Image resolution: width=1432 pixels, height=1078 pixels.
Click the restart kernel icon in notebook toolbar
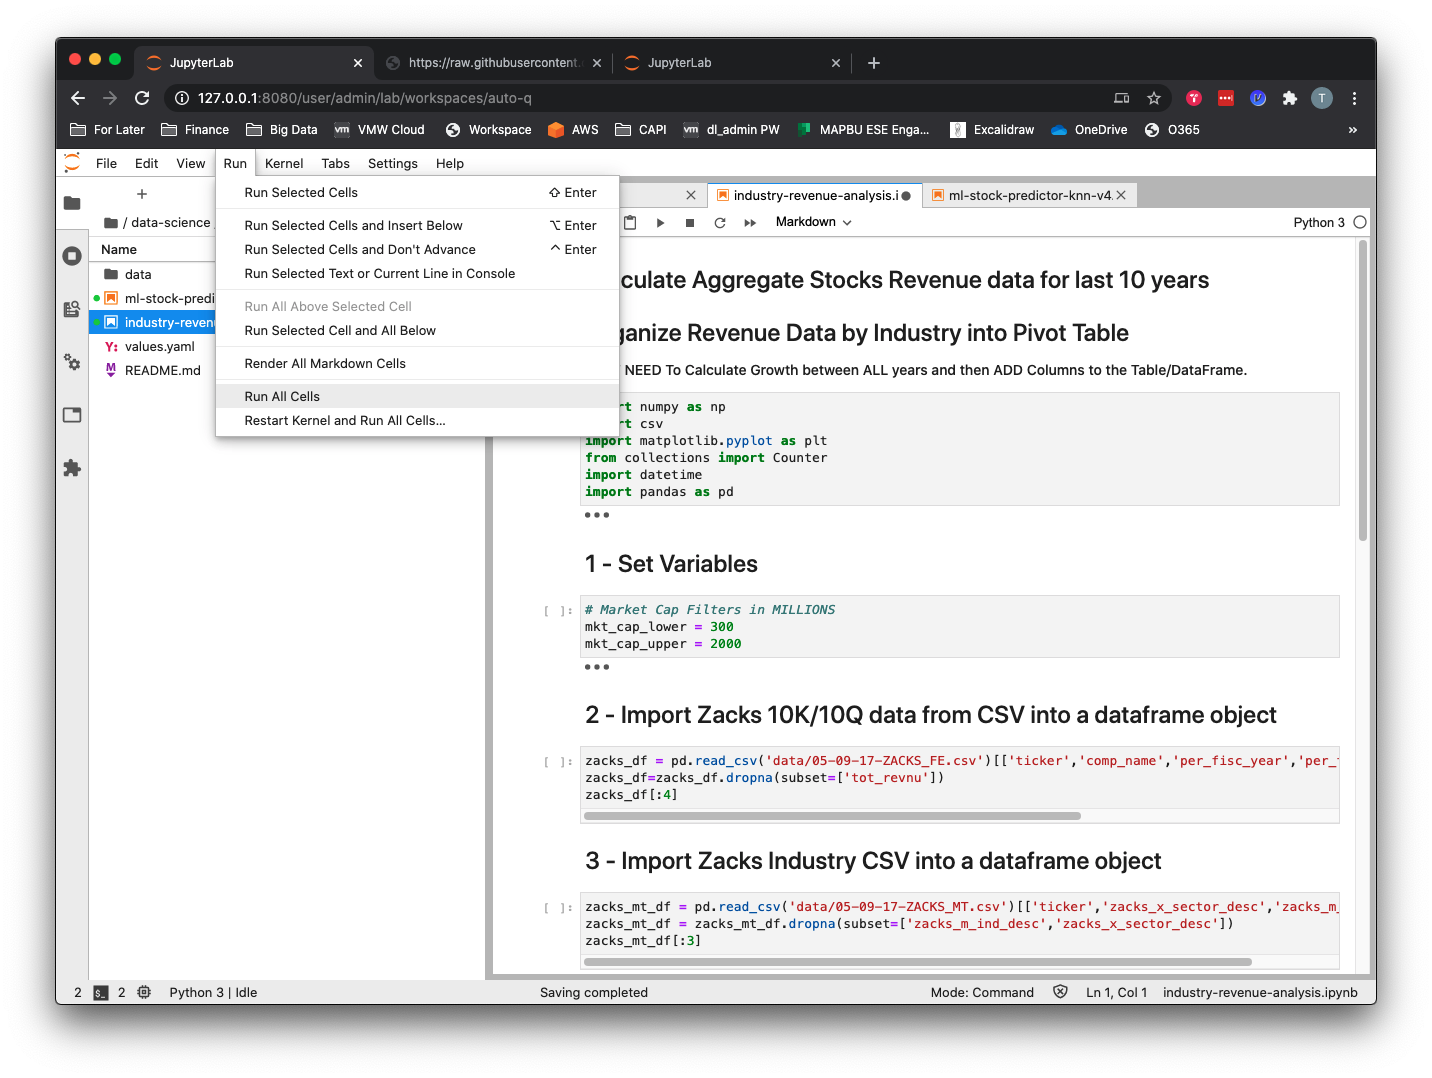tap(720, 223)
